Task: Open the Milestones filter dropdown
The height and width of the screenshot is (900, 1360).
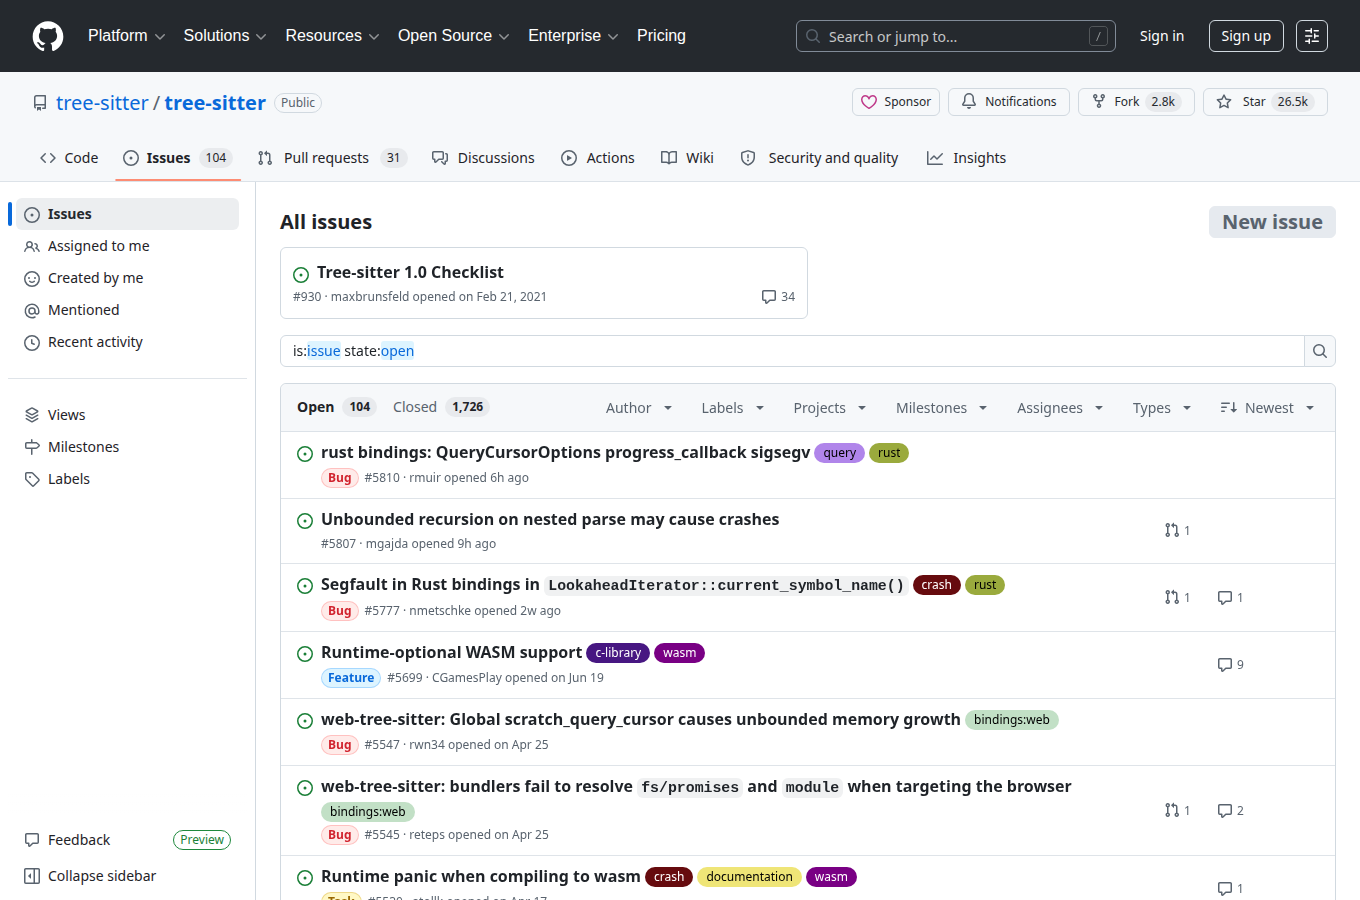Action: pyautogui.click(x=942, y=408)
